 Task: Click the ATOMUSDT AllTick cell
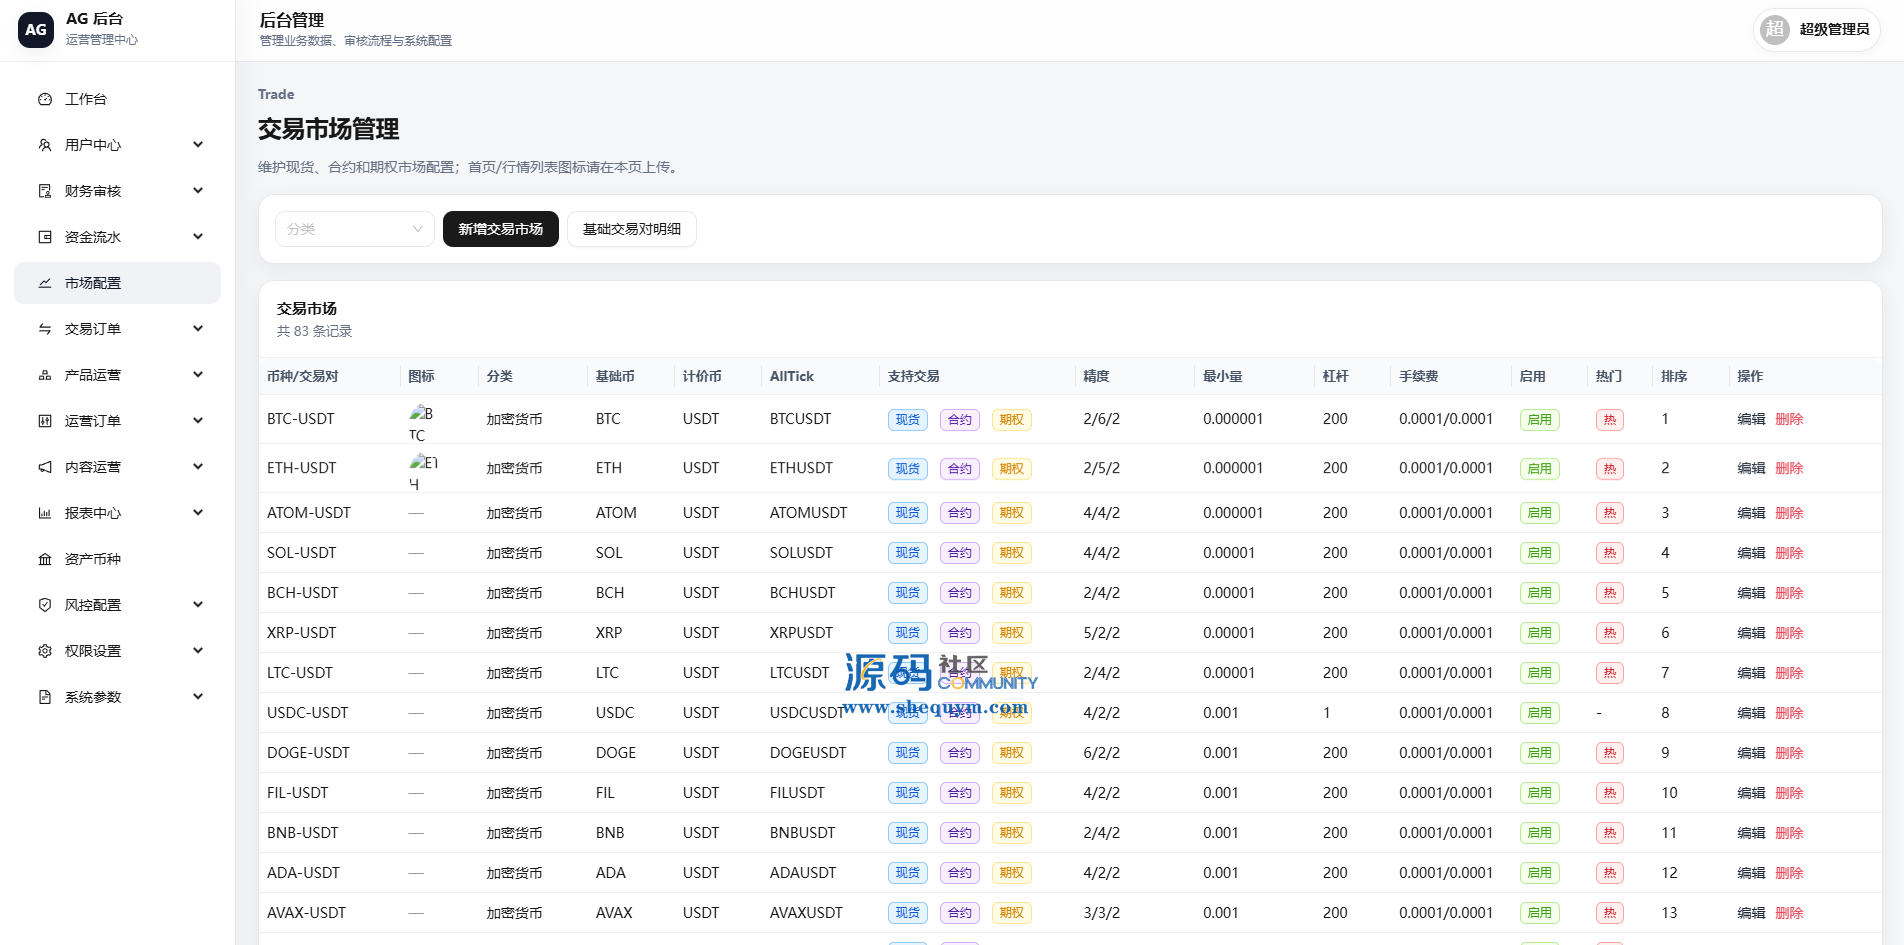tap(808, 513)
